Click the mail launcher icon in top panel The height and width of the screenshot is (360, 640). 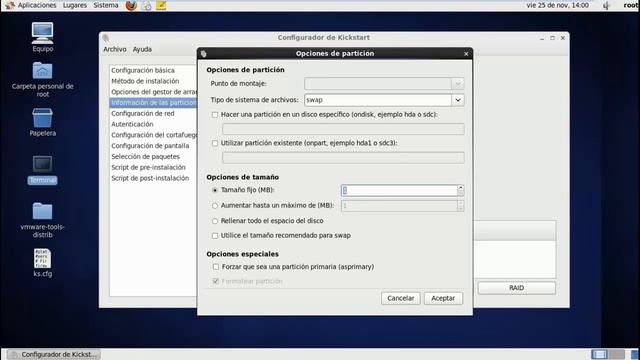(147, 5)
